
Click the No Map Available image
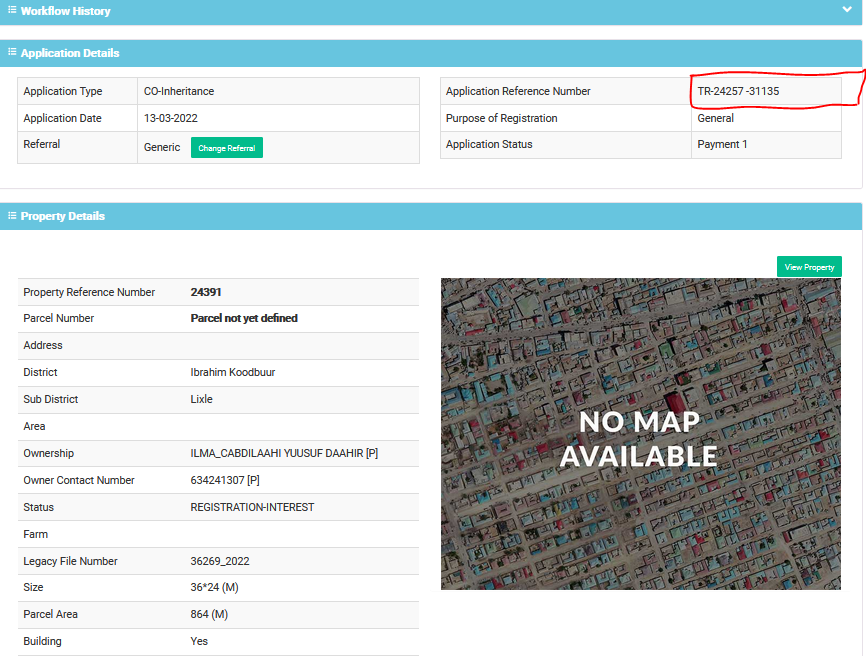click(641, 433)
